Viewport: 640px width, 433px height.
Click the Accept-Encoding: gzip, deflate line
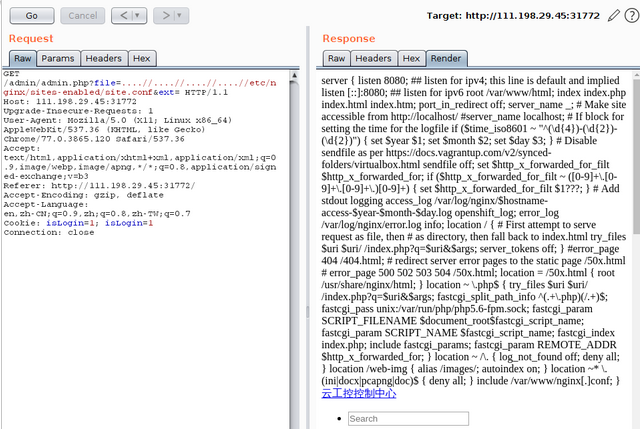pos(84,195)
